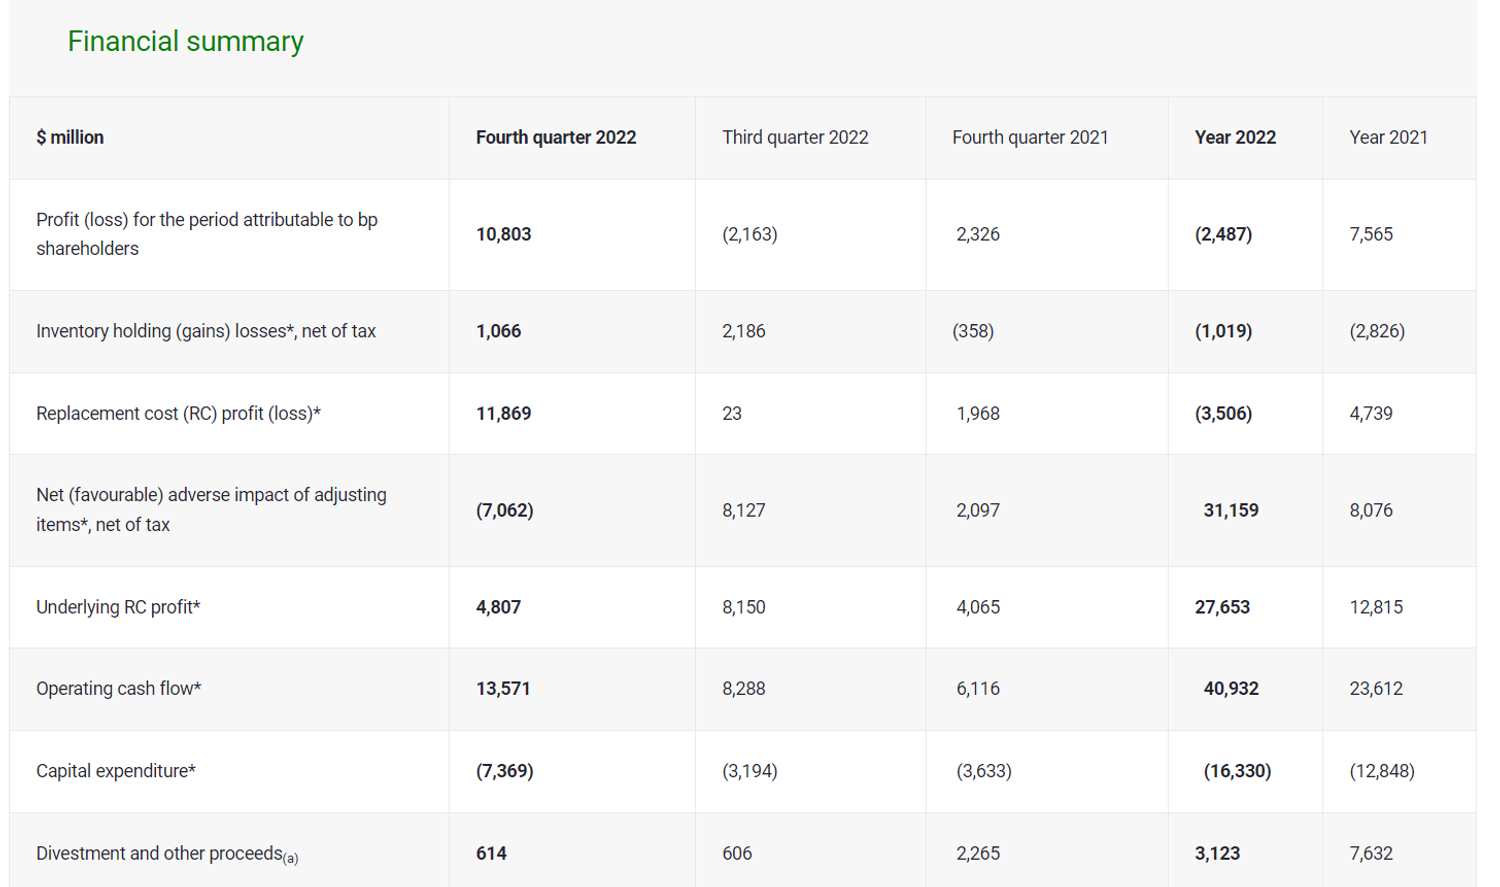Select the 27,653 underlying RC profit value

[1222, 607]
